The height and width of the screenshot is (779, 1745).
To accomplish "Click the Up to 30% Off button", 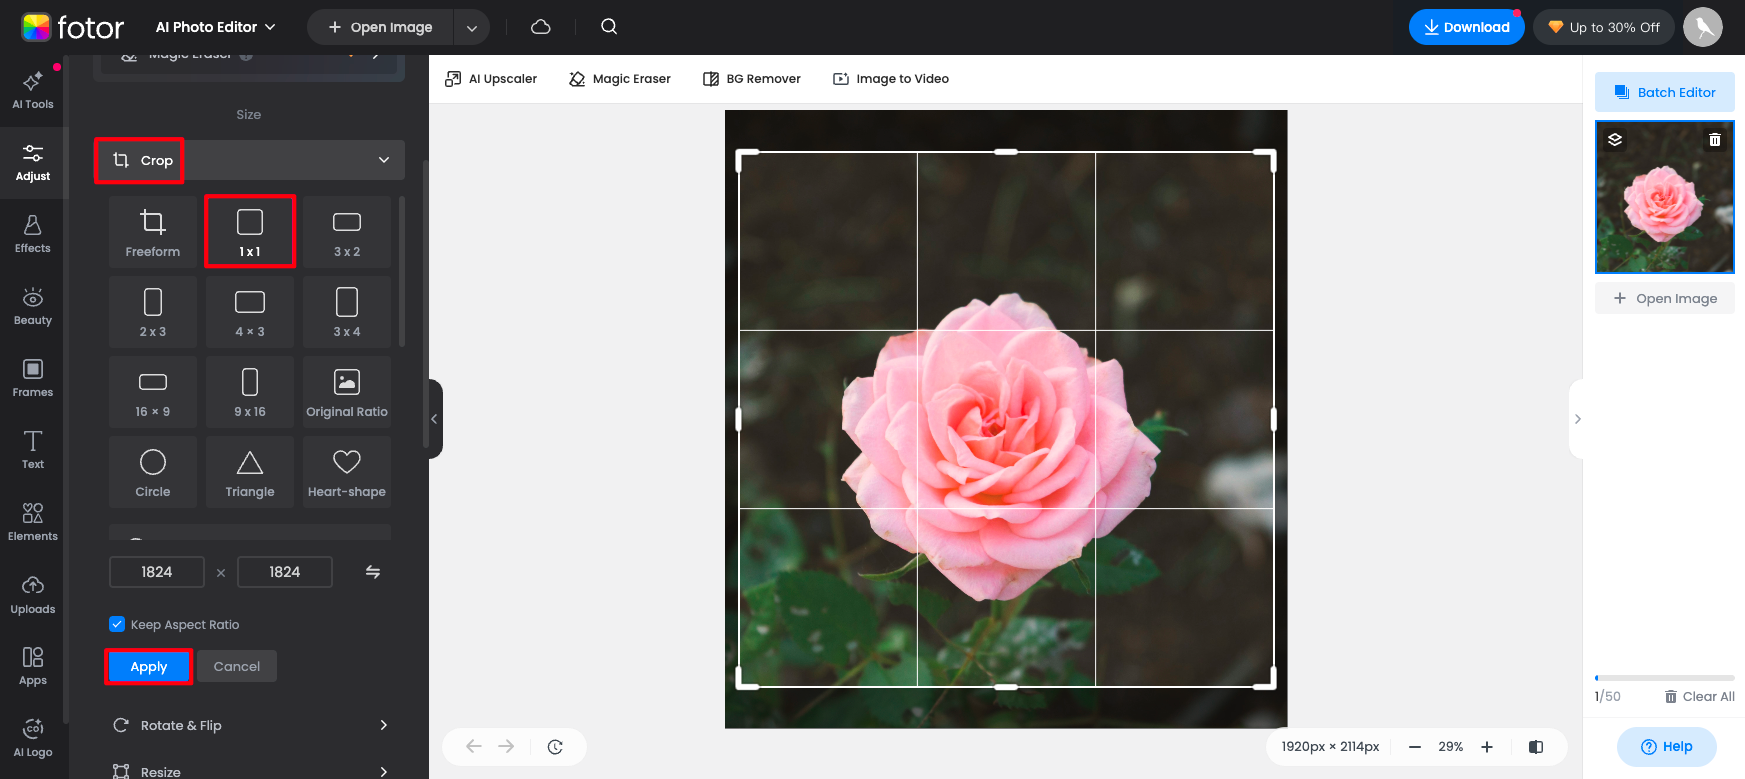I will 1604,27.
